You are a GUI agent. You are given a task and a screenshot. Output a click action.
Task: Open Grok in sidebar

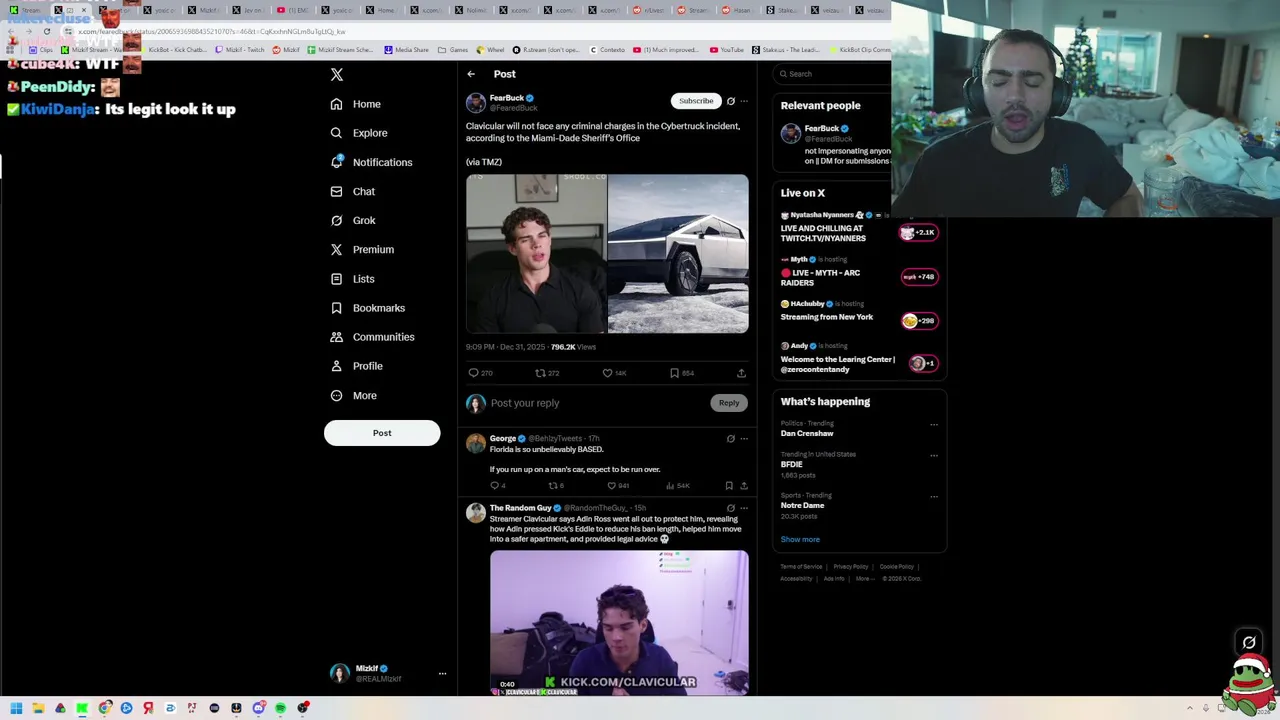pos(353,220)
